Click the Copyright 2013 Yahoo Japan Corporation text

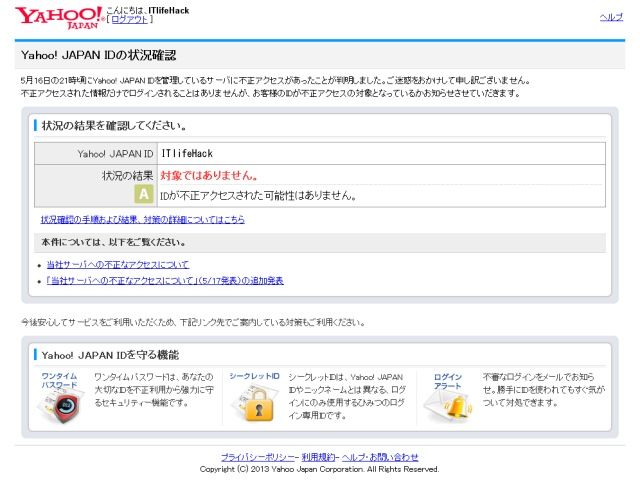pyautogui.click(x=320, y=469)
